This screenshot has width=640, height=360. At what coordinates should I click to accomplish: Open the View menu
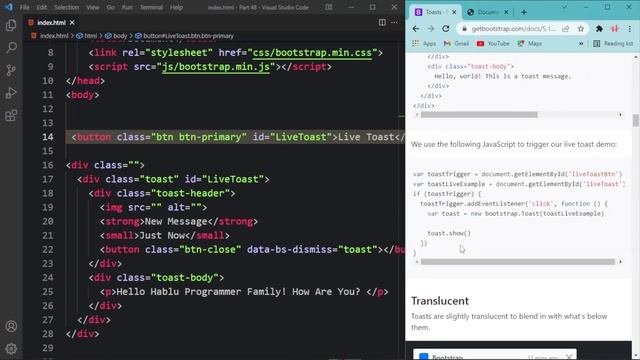click(93, 7)
